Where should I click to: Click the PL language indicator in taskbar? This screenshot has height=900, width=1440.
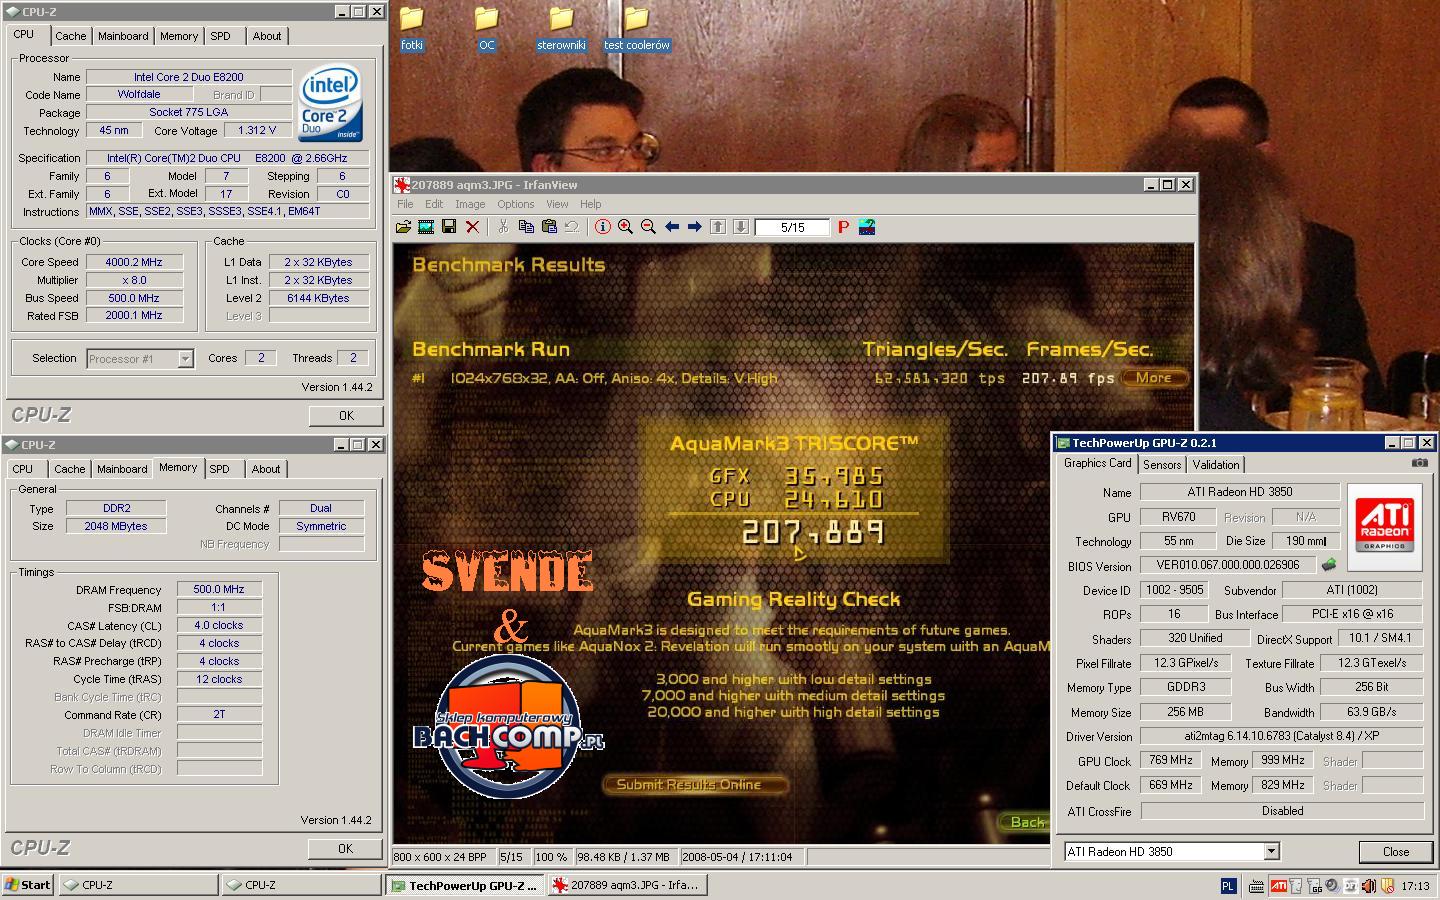click(1228, 885)
